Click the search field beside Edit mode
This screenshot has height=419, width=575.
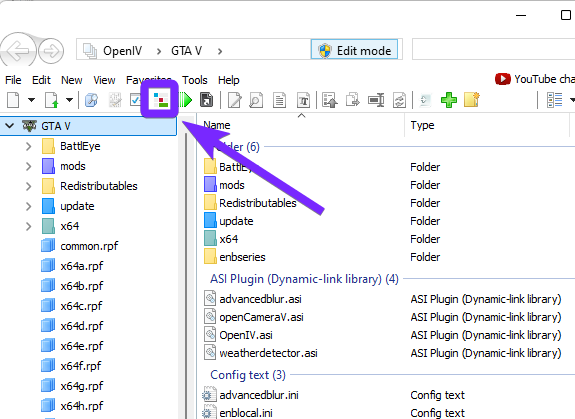pos(493,49)
